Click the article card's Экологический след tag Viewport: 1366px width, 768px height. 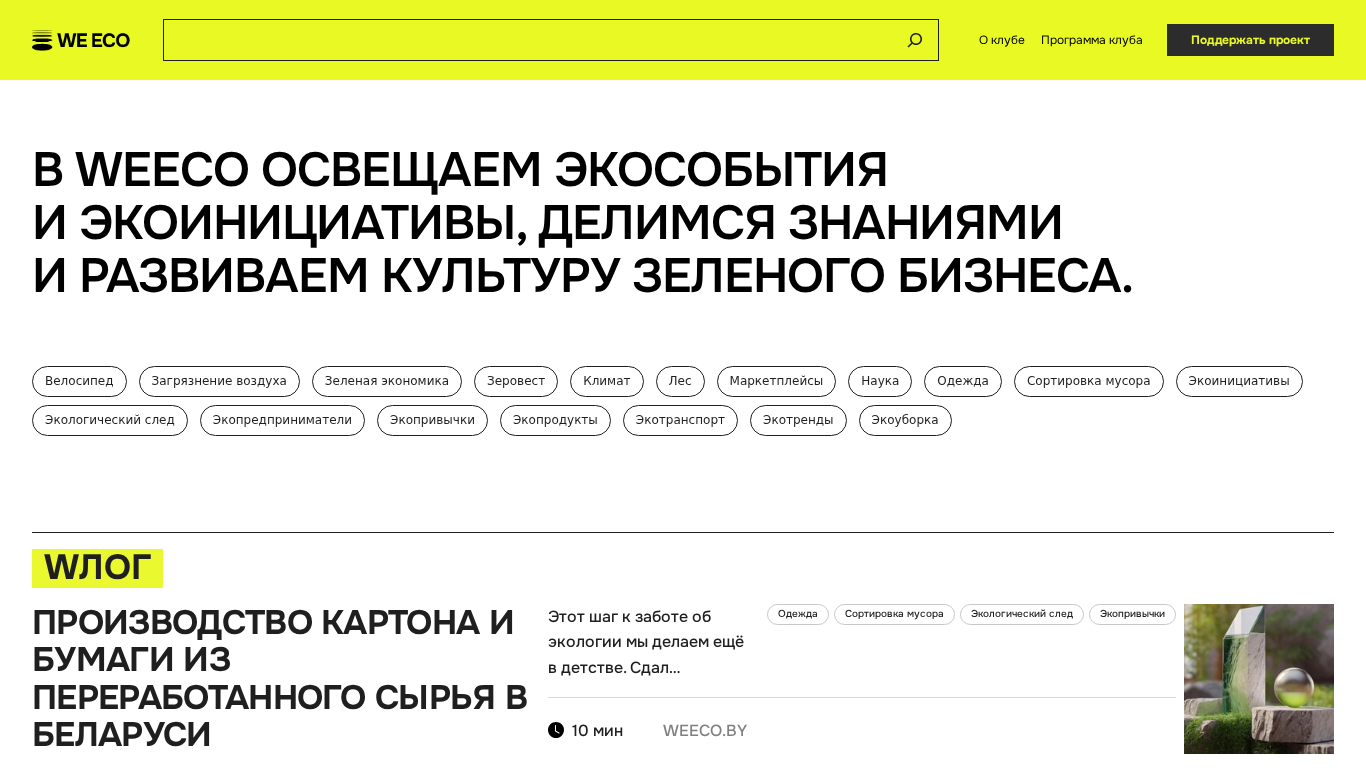tap(1022, 614)
